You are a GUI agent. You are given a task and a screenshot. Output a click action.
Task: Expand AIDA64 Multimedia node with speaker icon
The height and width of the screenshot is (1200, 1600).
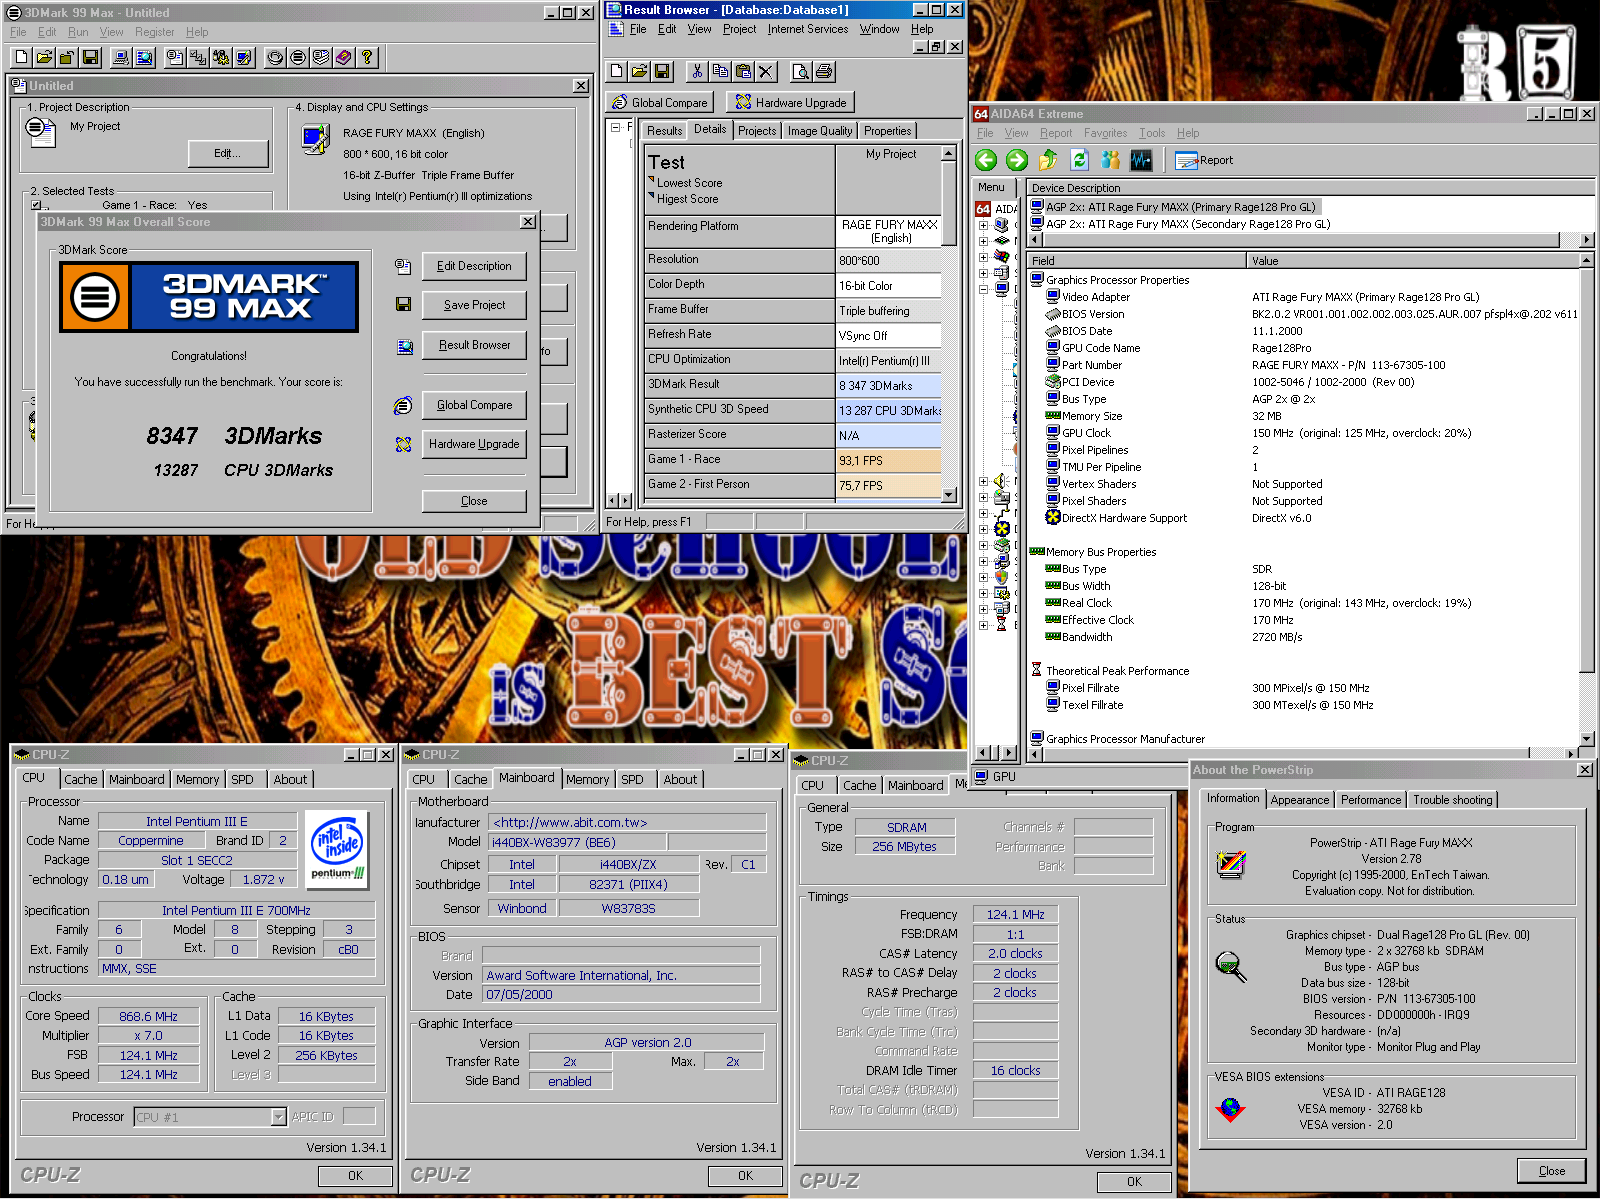coord(984,481)
